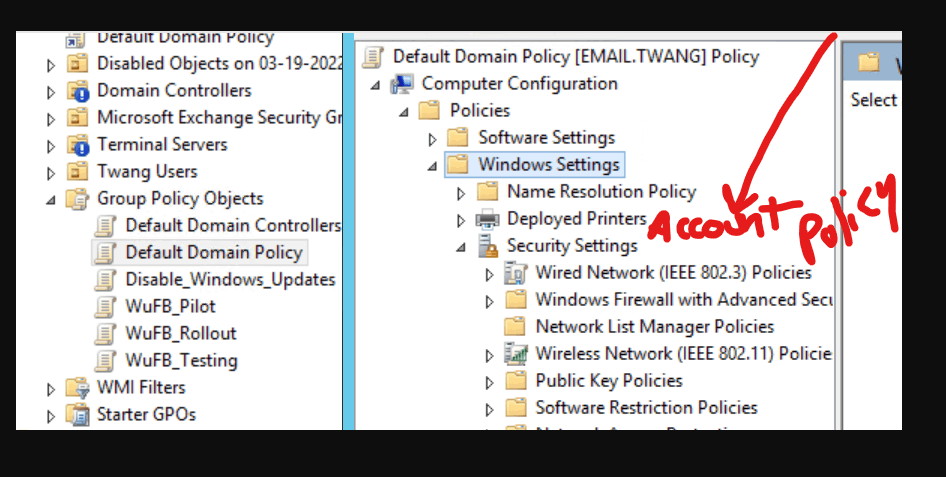Click the Wireless Network policies icon

pyautogui.click(x=516, y=354)
